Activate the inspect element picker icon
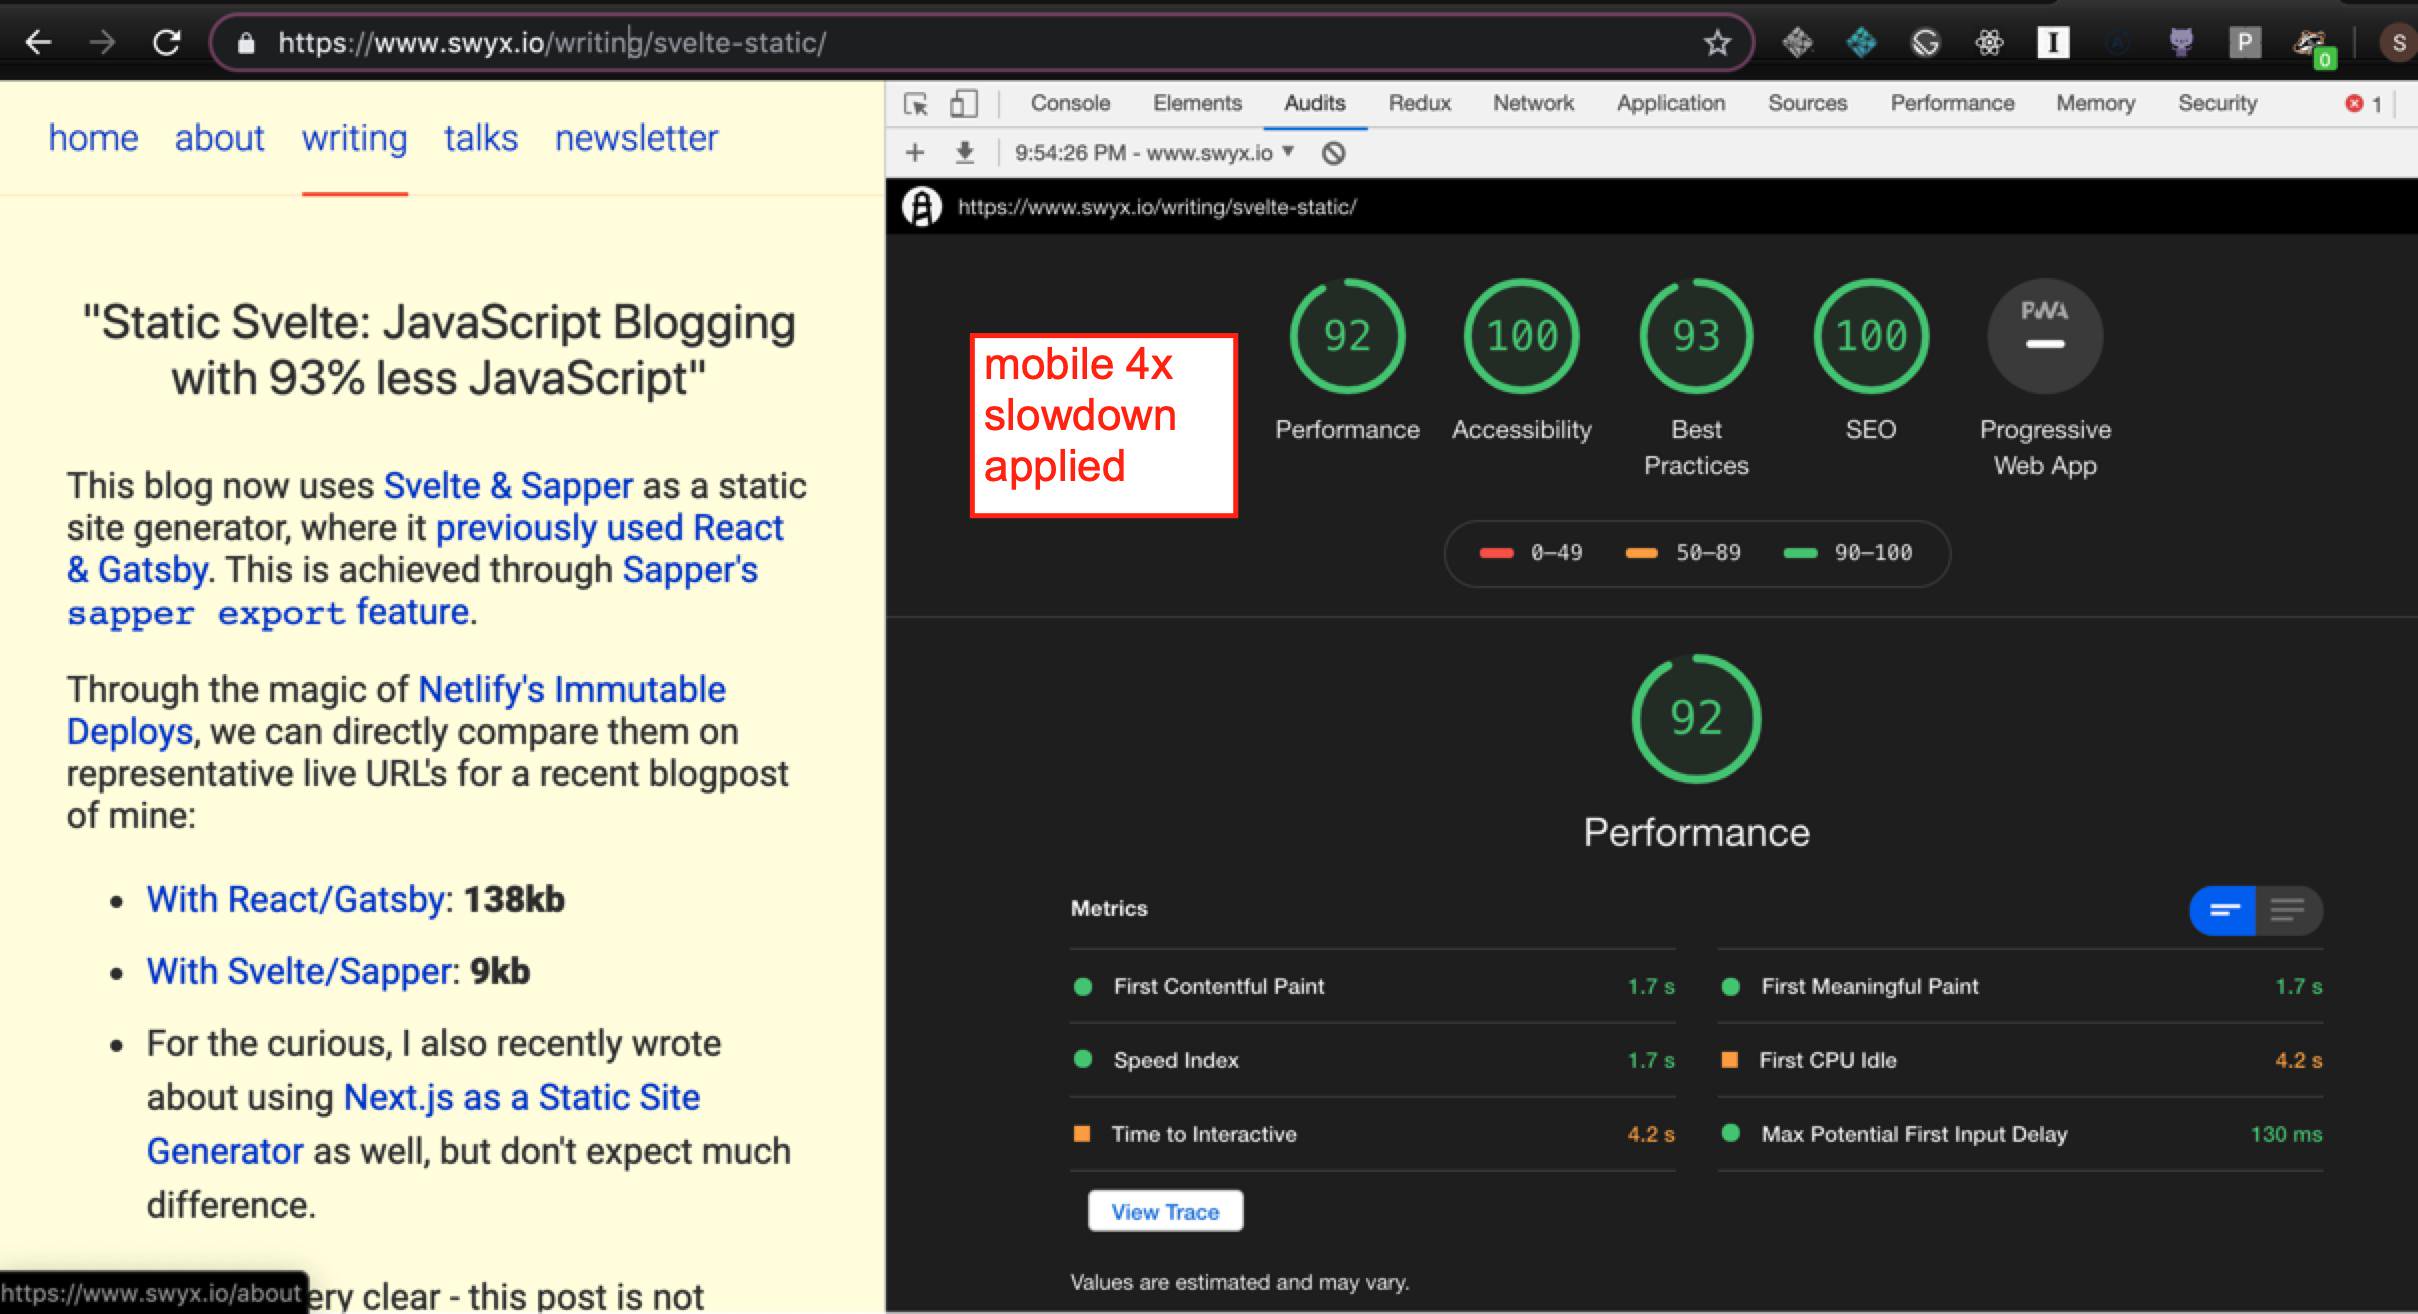 click(x=915, y=104)
